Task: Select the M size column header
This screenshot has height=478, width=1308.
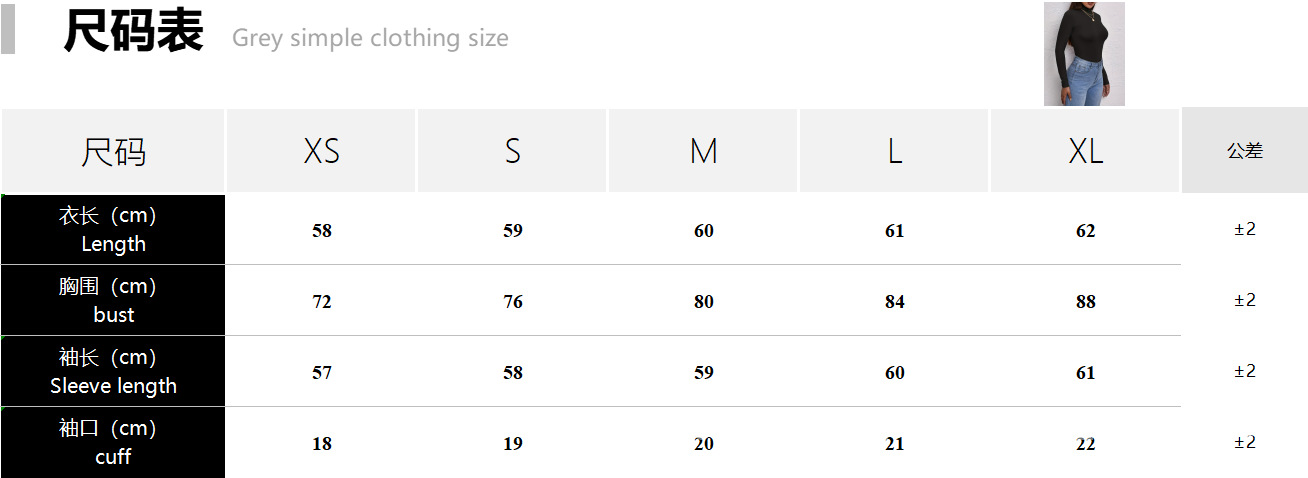Action: pos(703,151)
